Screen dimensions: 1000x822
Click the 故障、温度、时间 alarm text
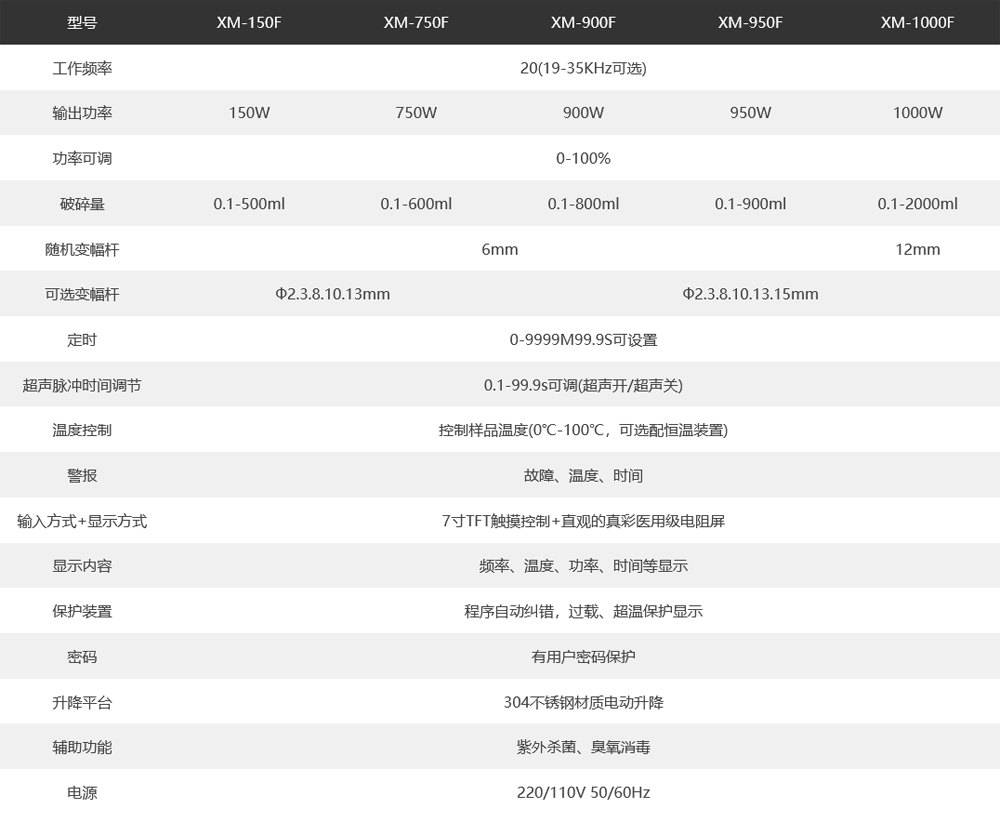click(x=583, y=476)
